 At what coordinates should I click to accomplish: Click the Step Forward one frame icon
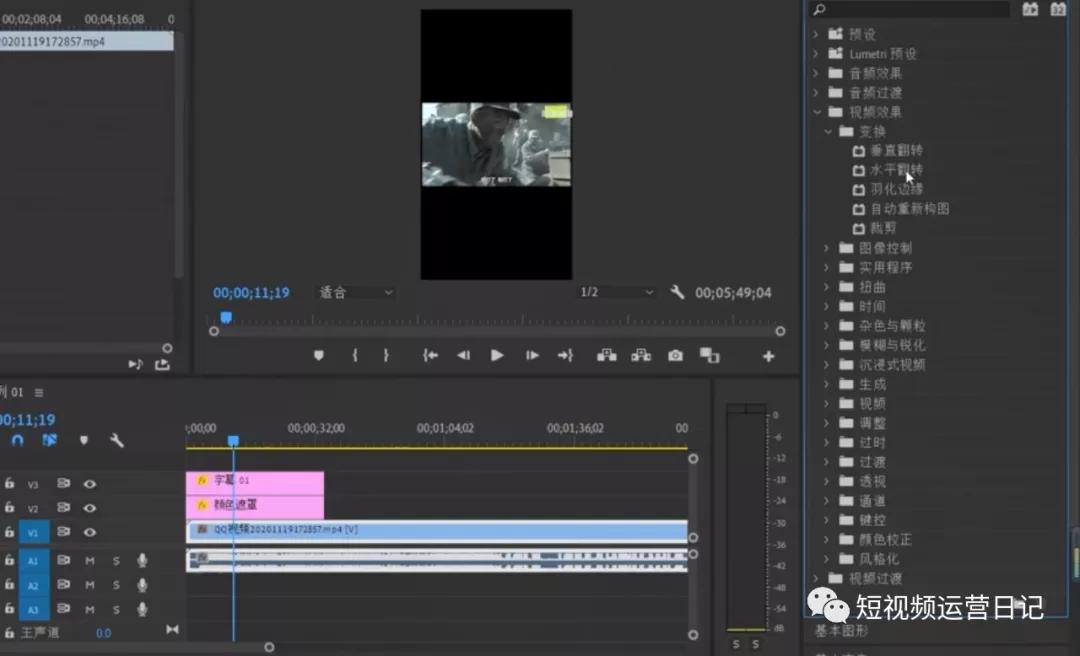pos(532,355)
